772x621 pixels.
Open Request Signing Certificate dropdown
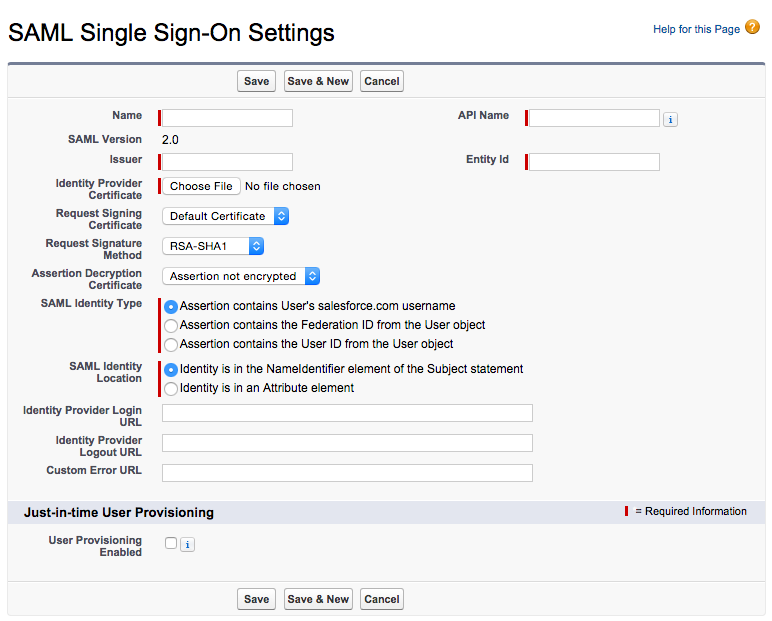click(x=226, y=216)
